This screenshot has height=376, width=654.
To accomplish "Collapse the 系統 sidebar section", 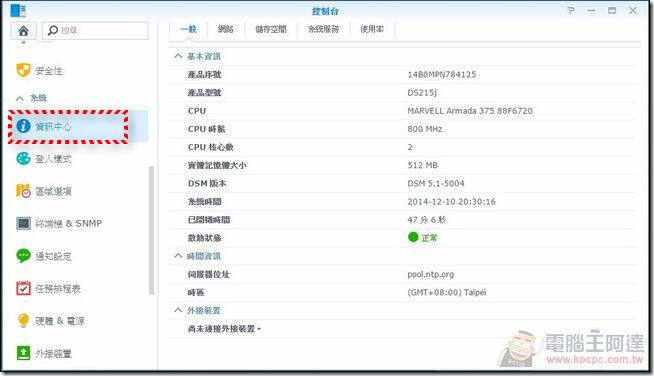I will pyautogui.click(x=20, y=98).
